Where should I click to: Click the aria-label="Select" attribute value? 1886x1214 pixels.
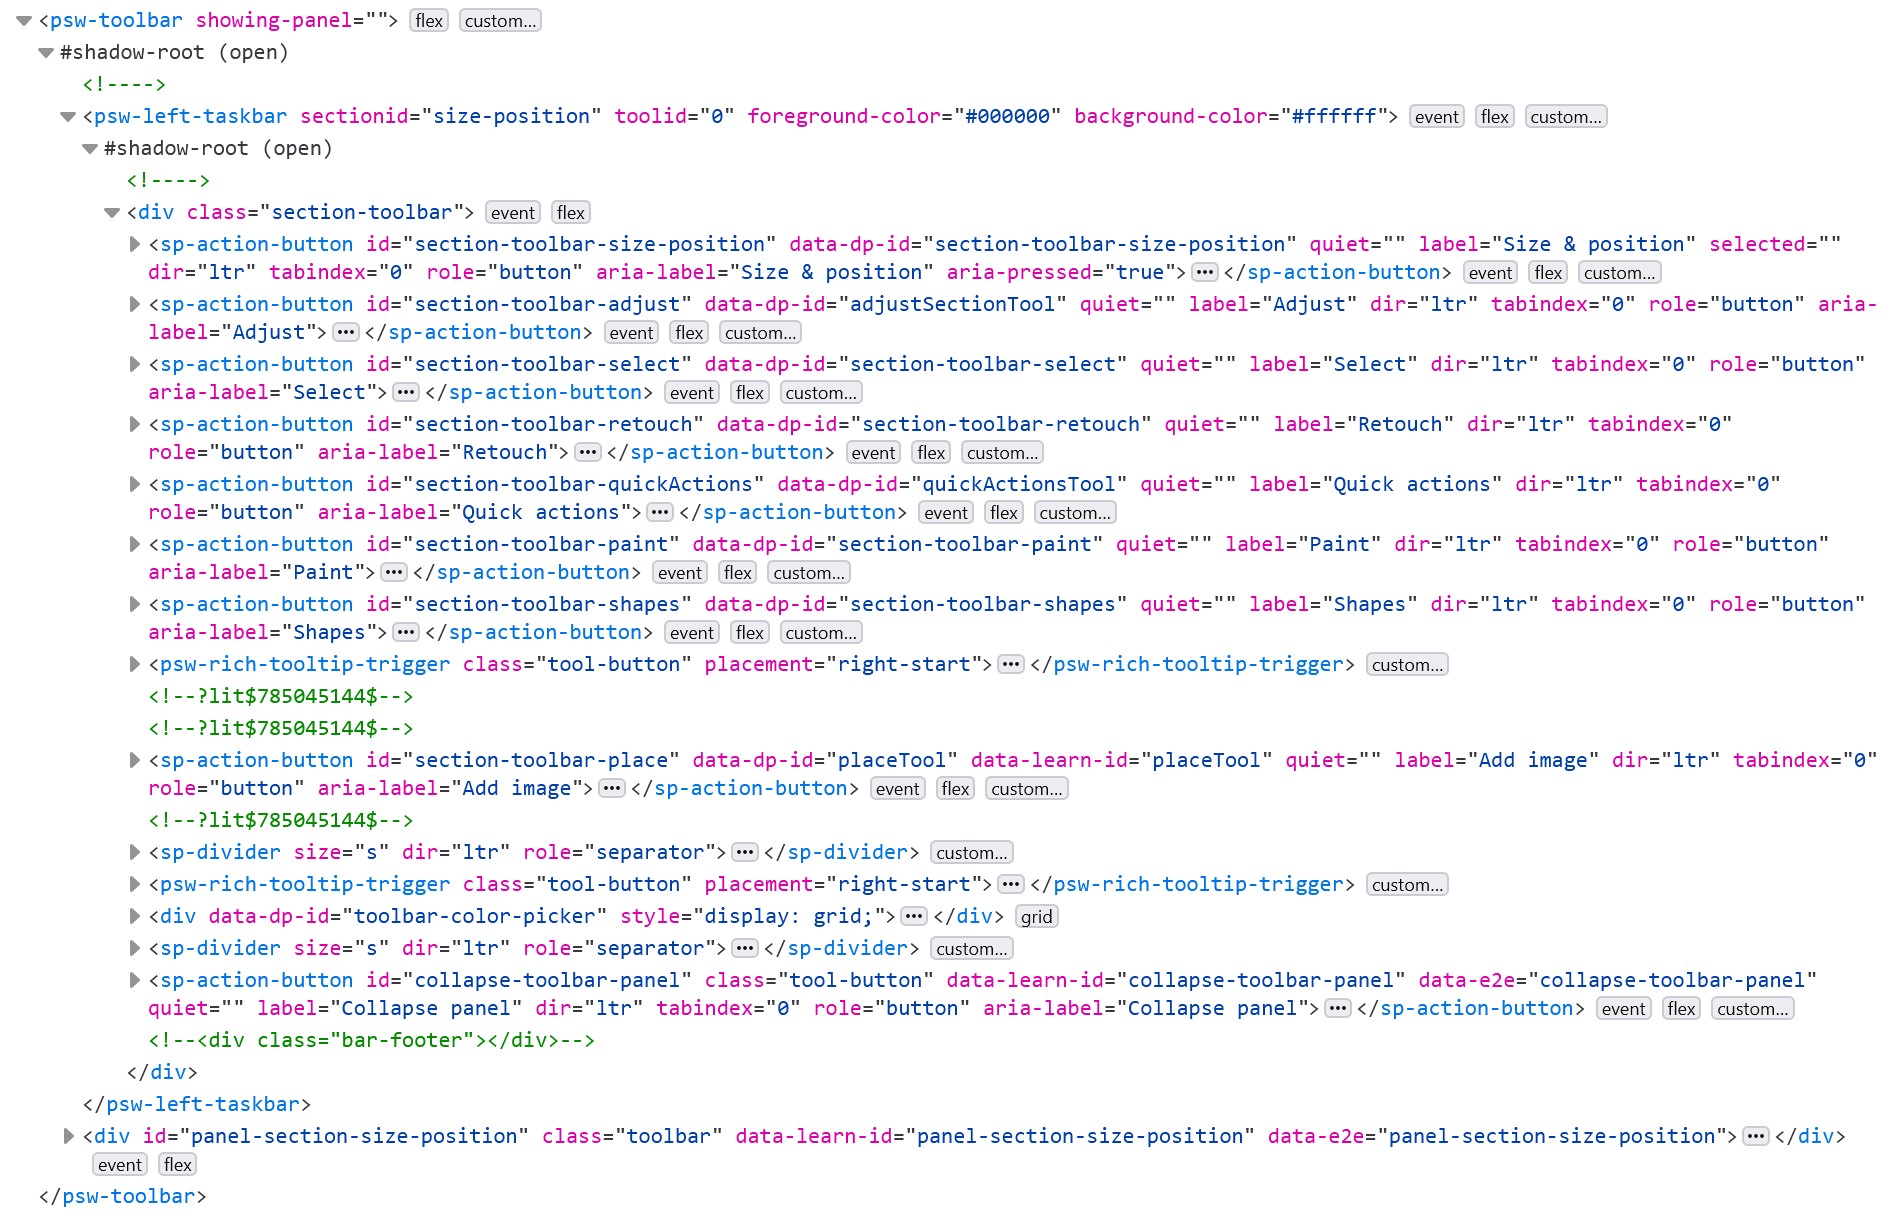coord(330,392)
